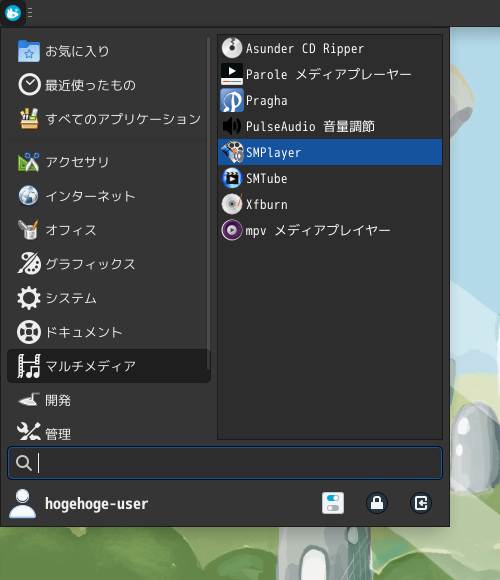Screen dimensions: 500x580
Task: Open Xfburn disc burner
Action: 330,204
